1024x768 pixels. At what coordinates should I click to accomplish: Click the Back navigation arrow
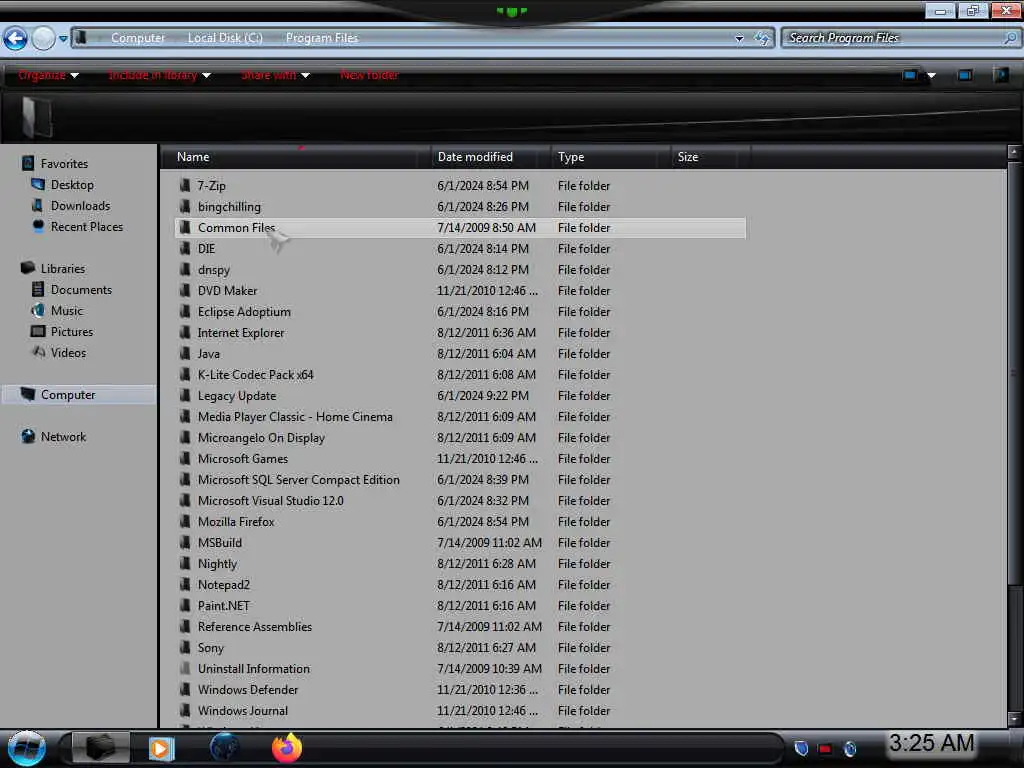point(16,39)
